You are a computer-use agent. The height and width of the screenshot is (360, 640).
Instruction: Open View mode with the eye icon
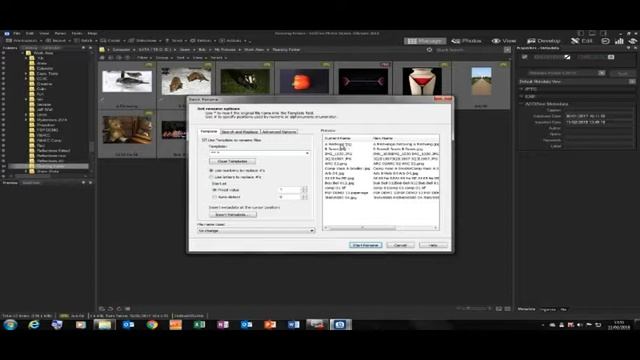(504, 41)
